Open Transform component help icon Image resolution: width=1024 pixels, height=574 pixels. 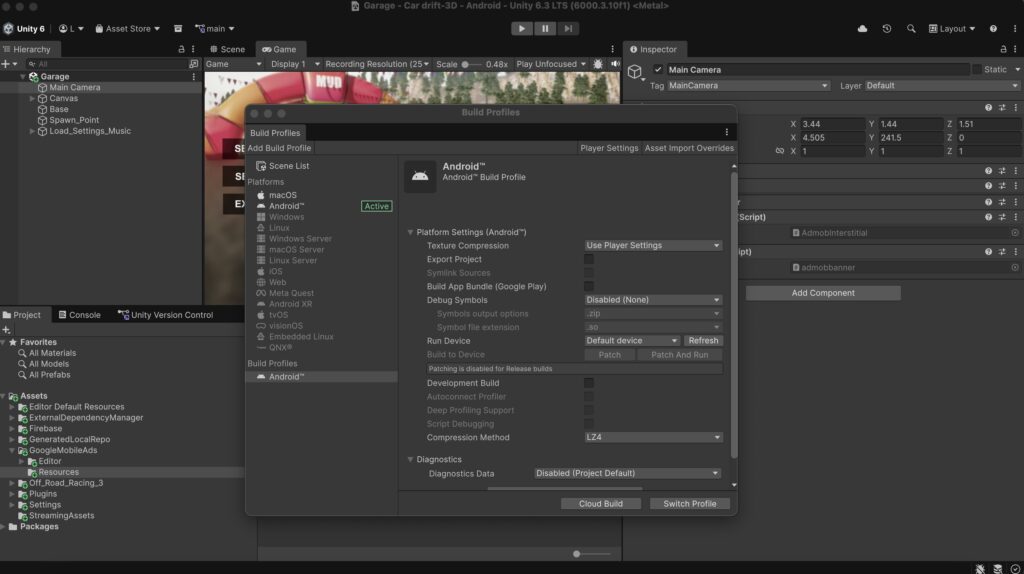tap(988, 108)
